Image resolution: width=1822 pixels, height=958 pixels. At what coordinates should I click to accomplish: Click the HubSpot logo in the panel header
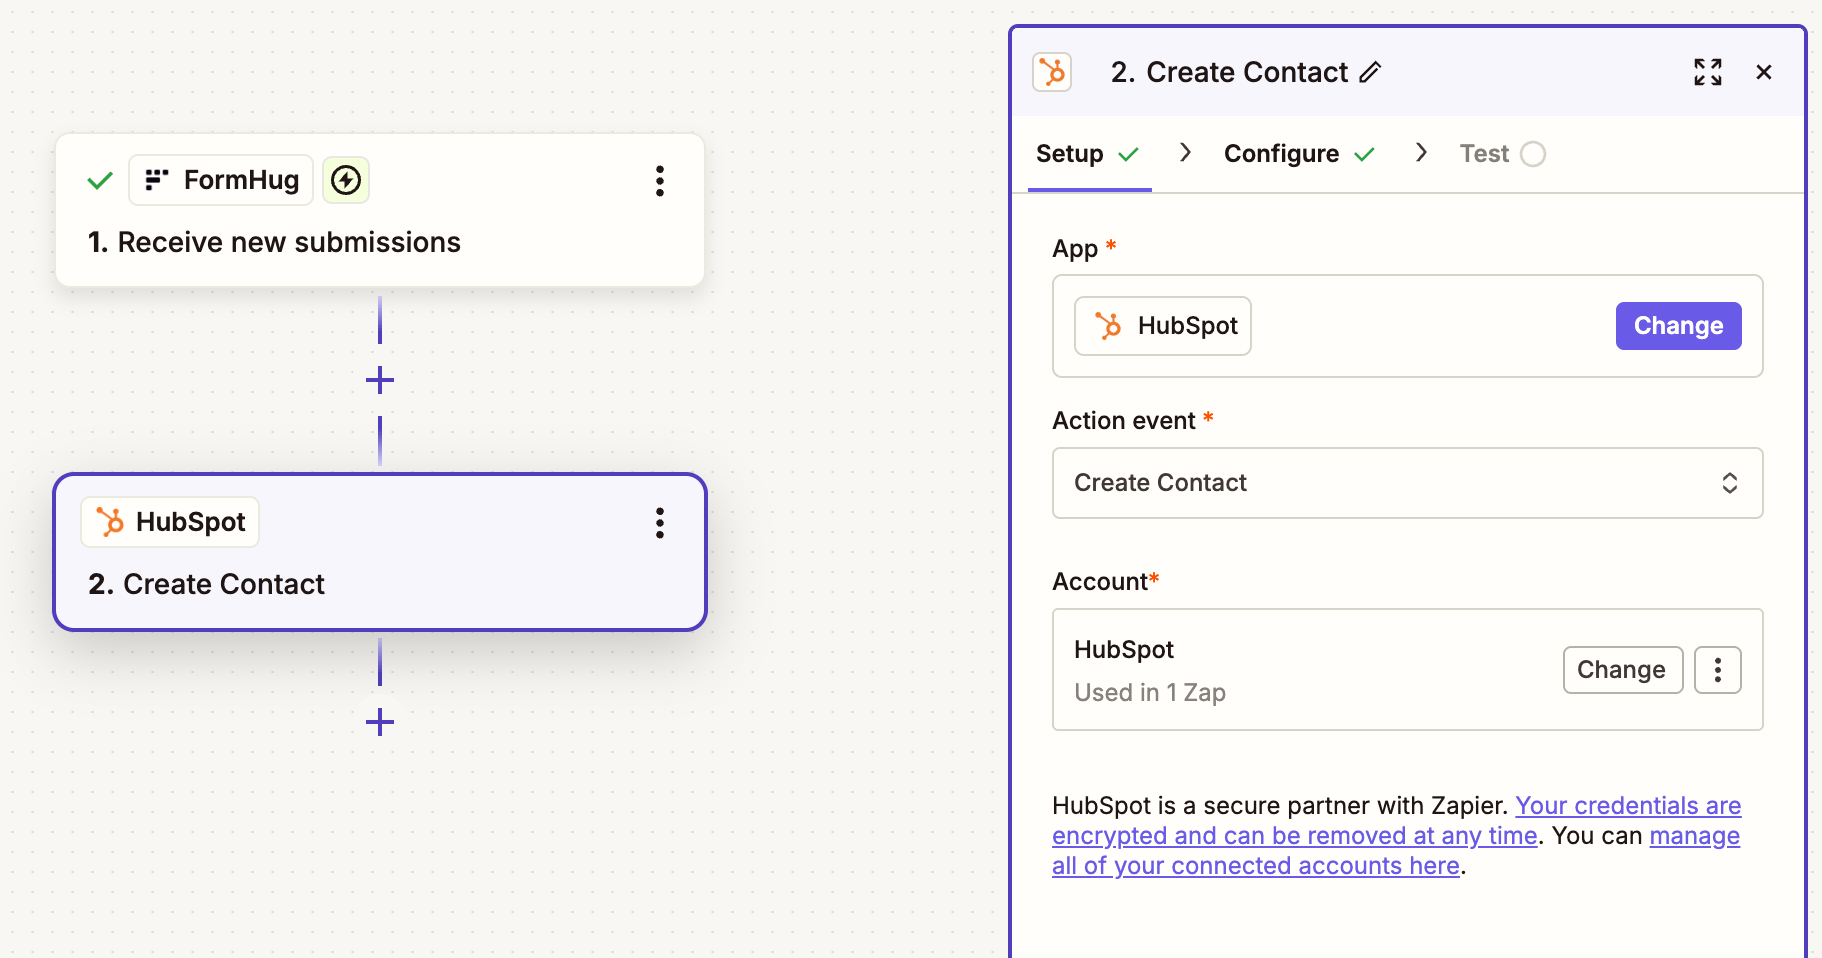coord(1052,72)
